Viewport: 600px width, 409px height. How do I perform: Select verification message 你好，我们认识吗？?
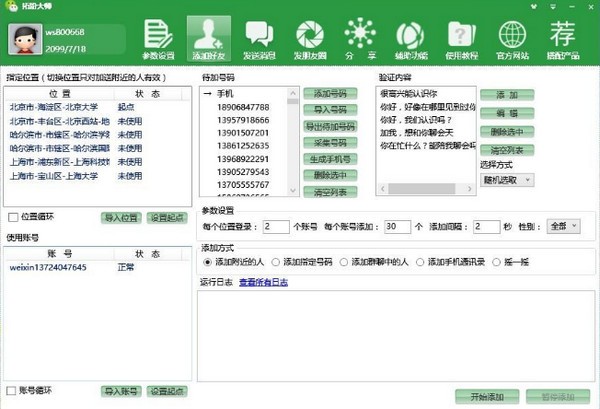pyautogui.click(x=416, y=120)
